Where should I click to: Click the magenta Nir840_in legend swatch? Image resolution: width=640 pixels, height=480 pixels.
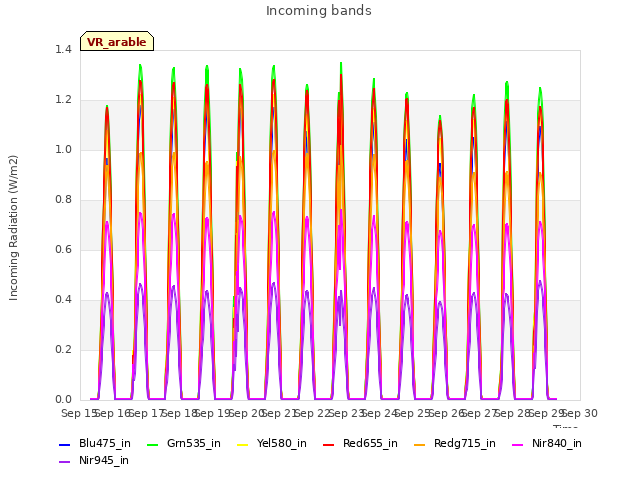518,444
